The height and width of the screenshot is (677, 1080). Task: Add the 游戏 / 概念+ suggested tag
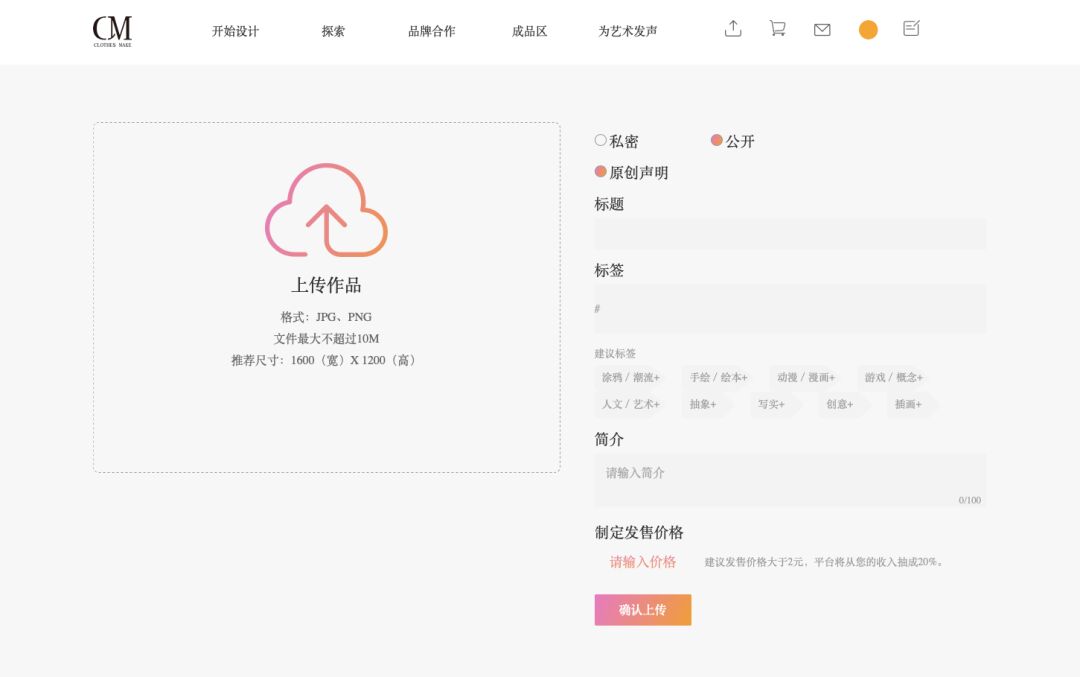893,377
